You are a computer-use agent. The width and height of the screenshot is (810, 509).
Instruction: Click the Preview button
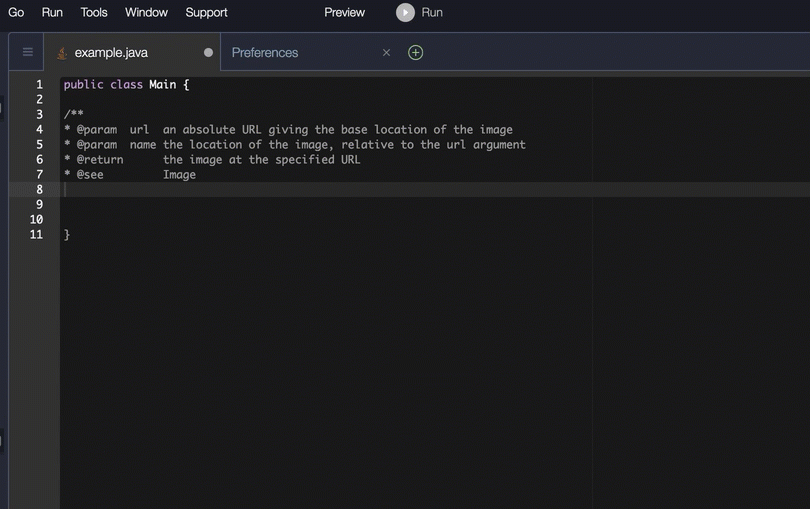point(345,13)
